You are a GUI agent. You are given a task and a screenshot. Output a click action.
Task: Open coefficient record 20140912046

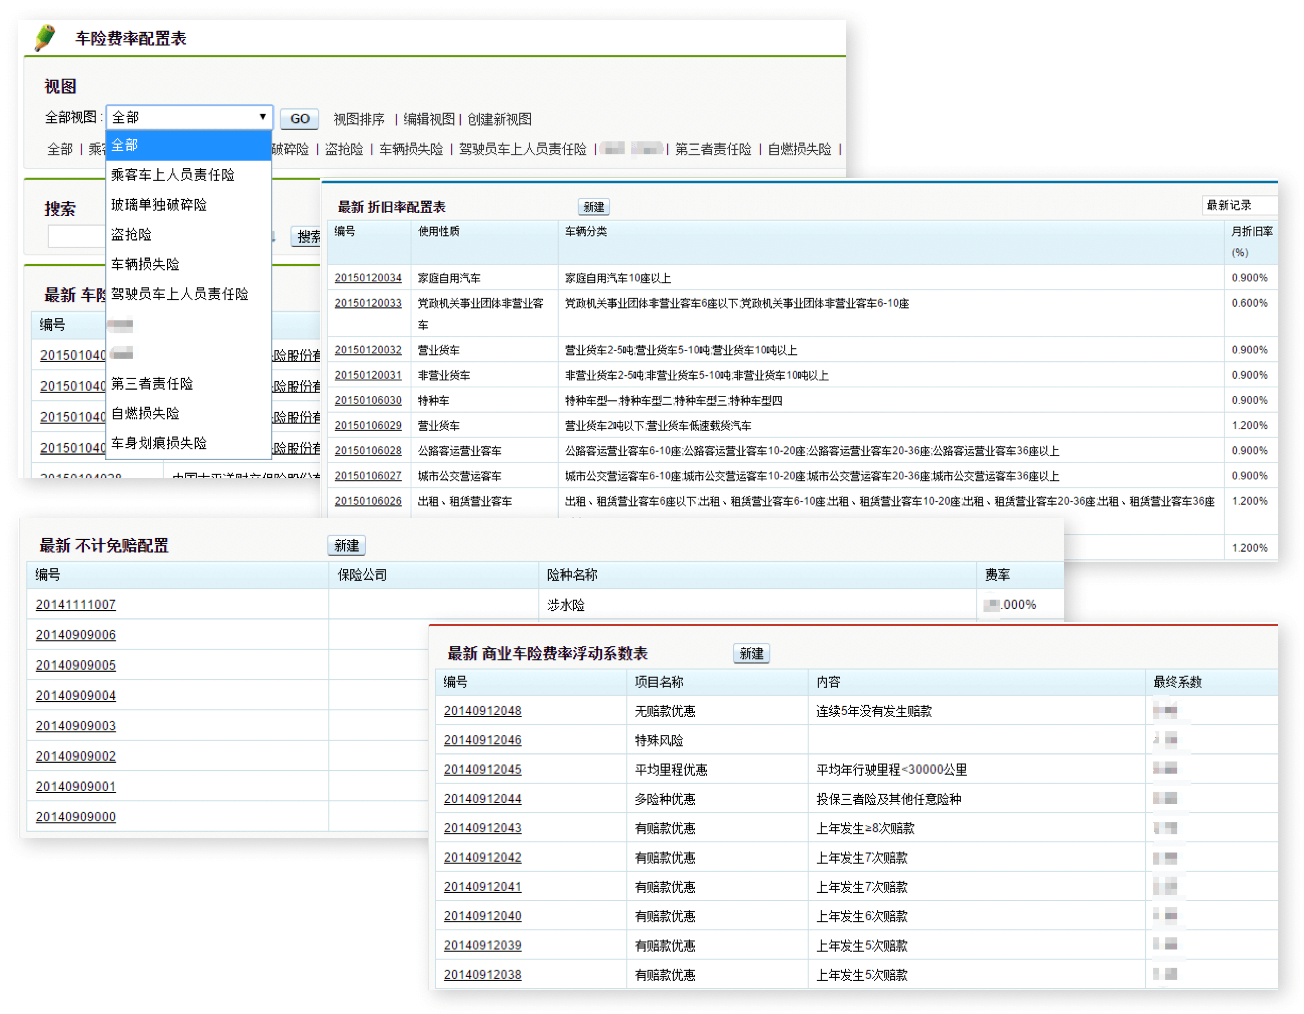click(483, 740)
